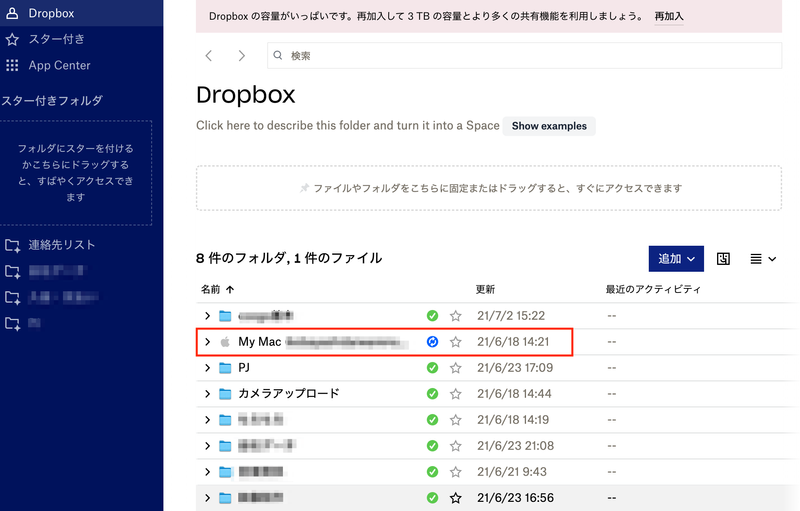The height and width of the screenshot is (511, 800).
Task: Go forward with the right arrow
Action: (x=242, y=56)
